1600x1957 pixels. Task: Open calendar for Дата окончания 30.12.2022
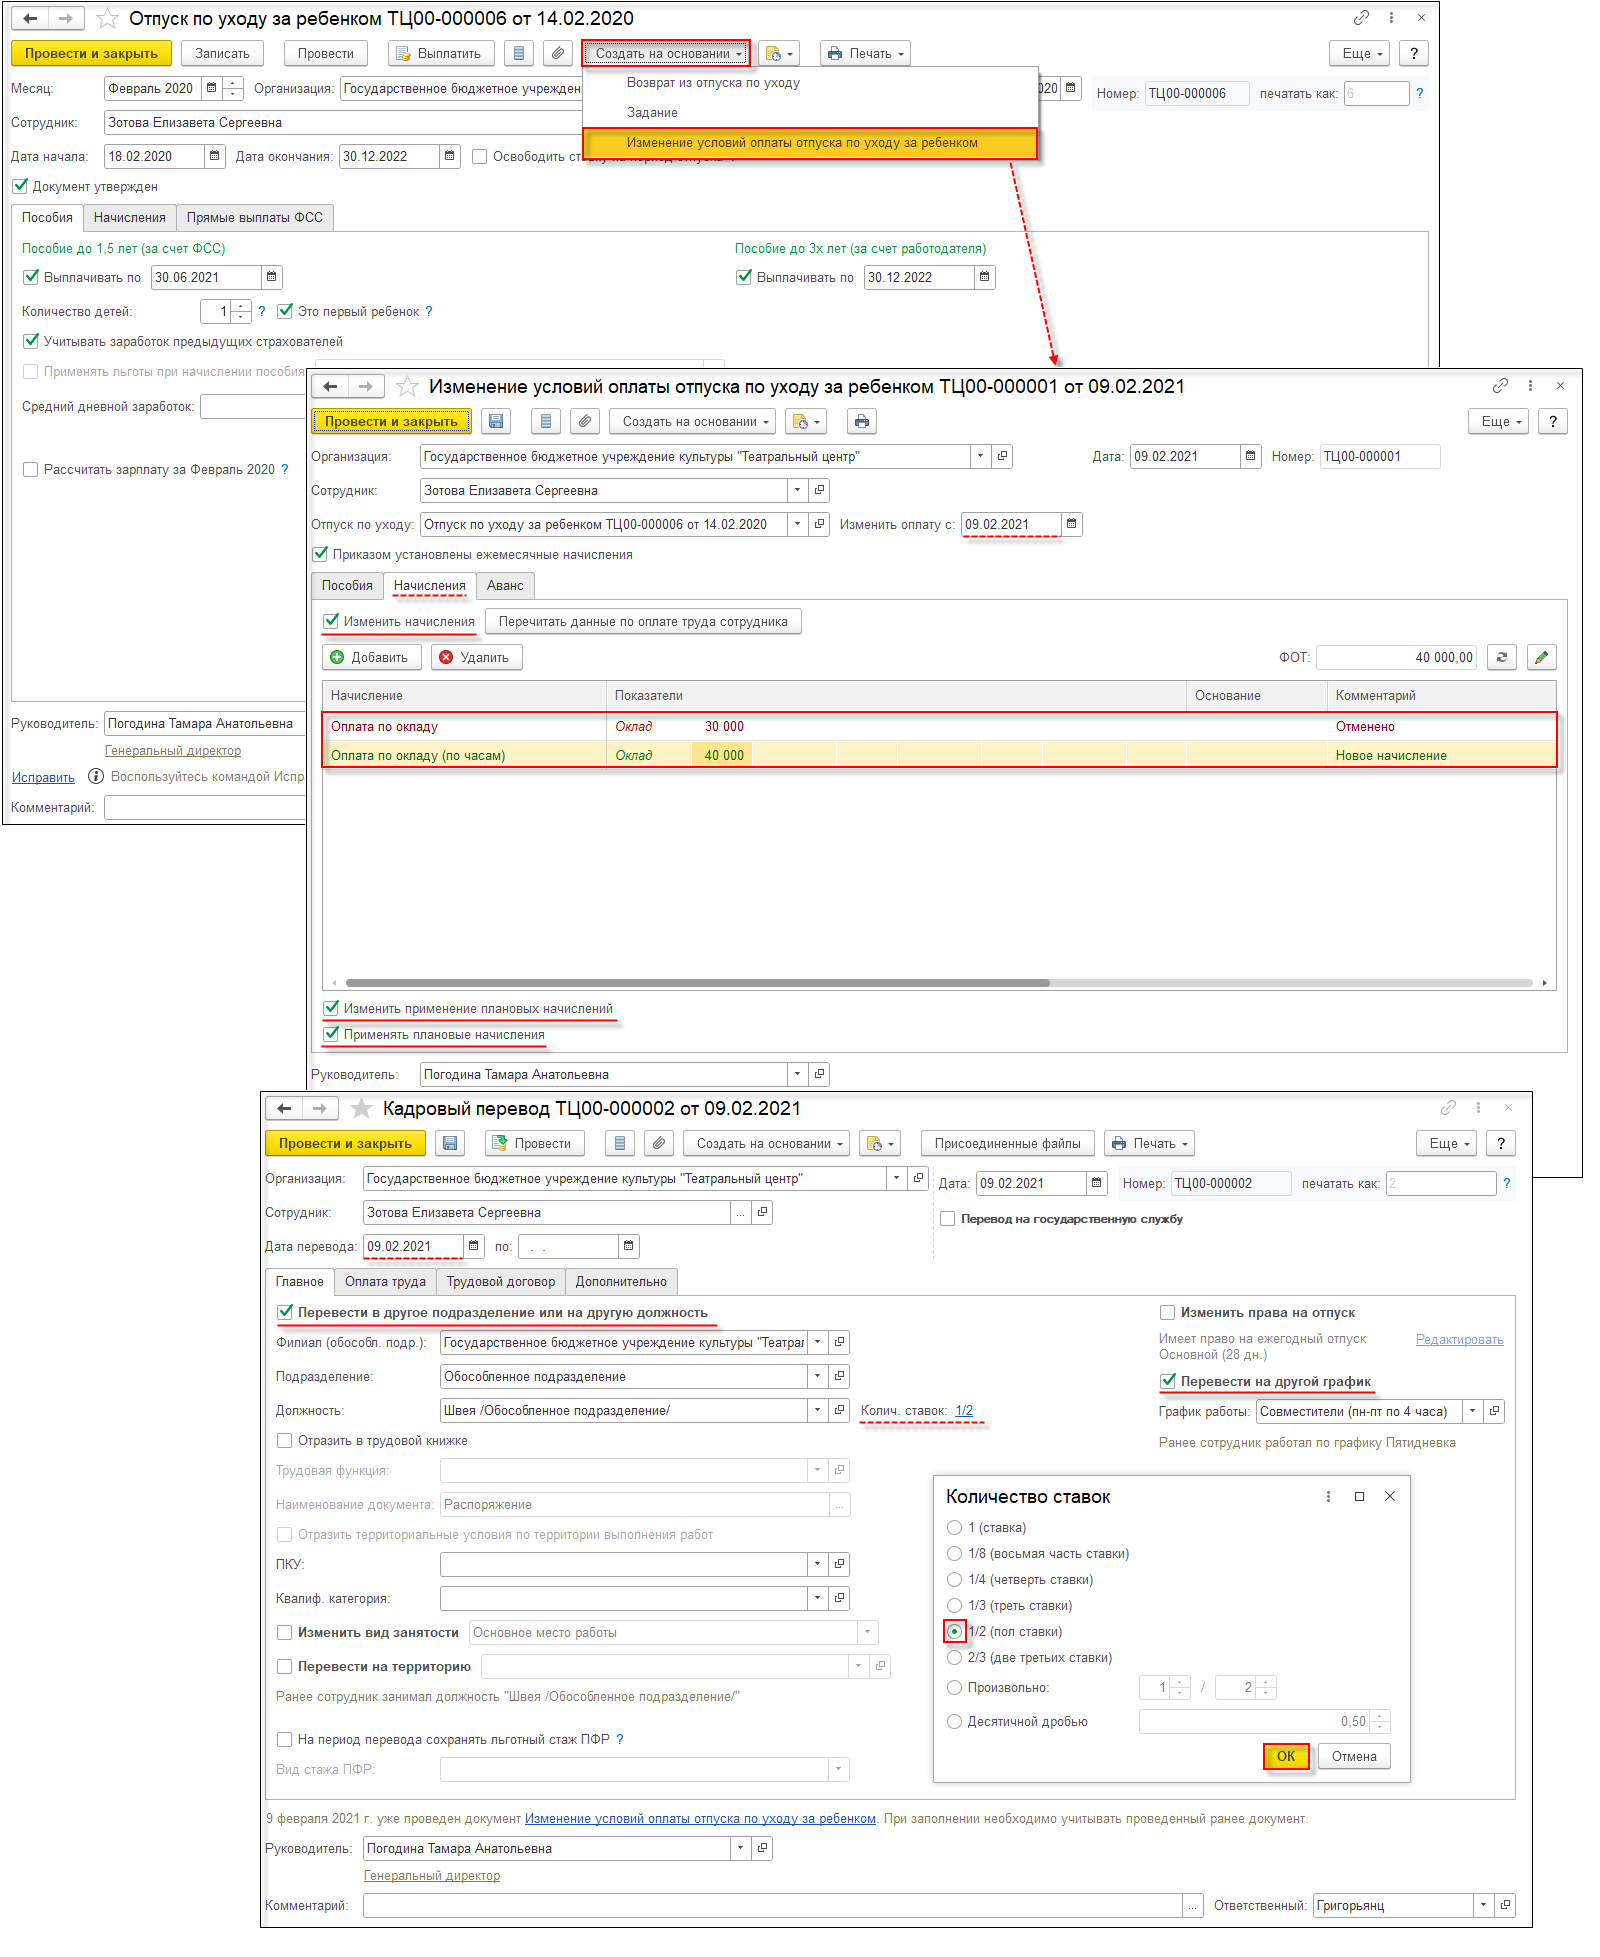[x=449, y=156]
